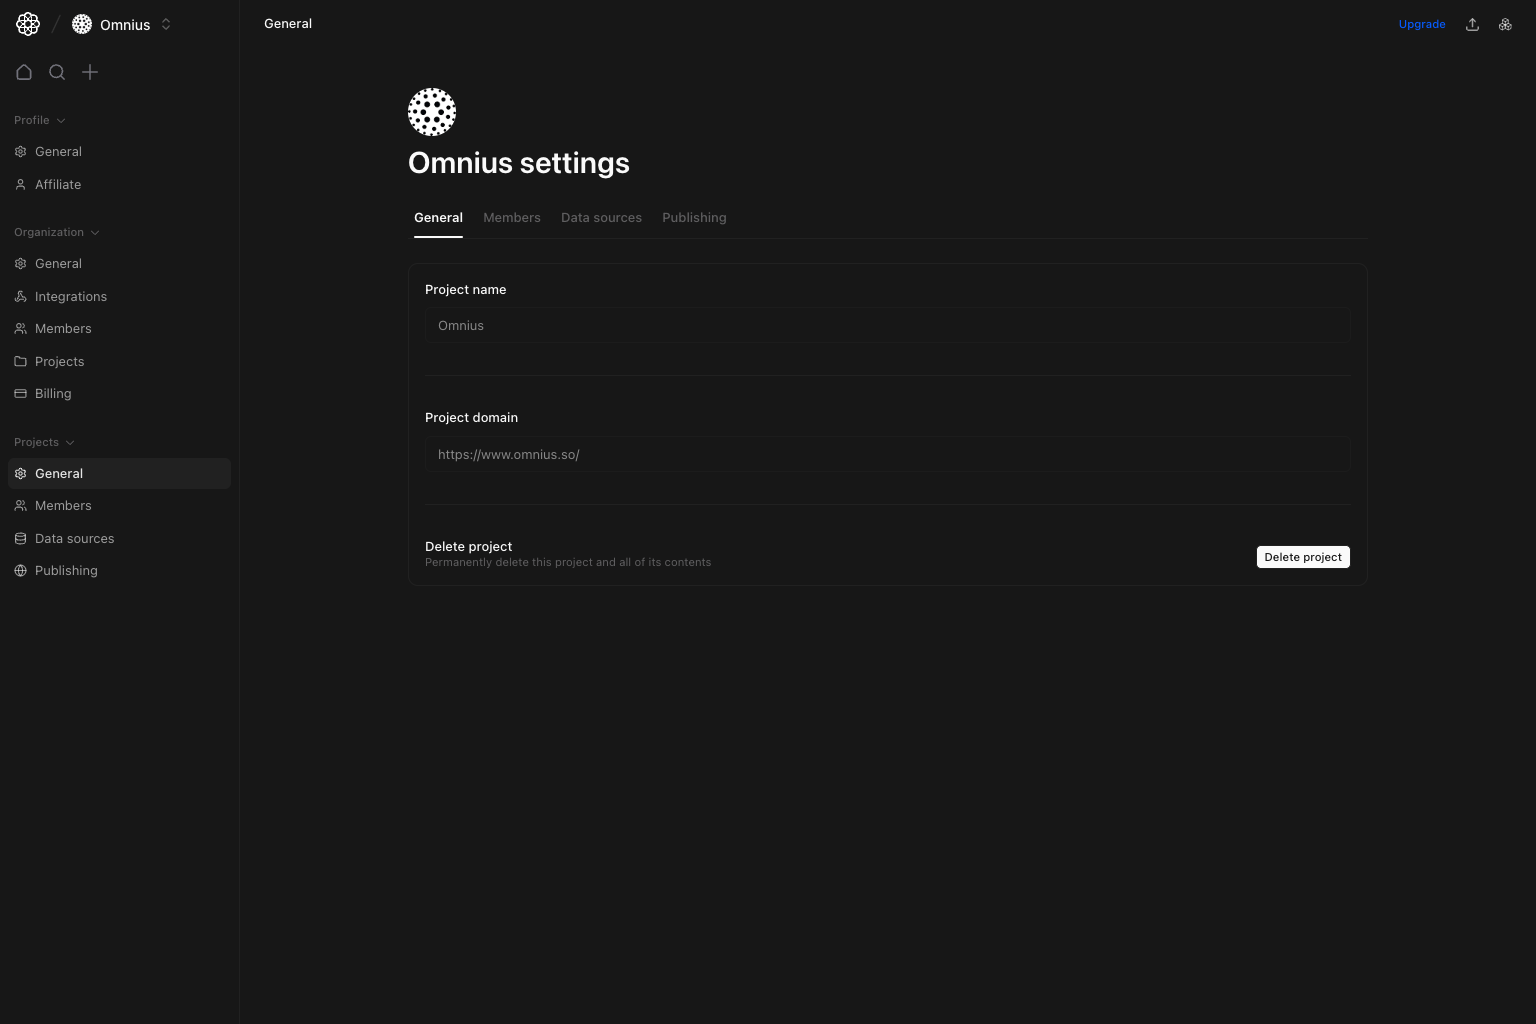This screenshot has height=1024, width=1536.
Task: Open Affiliate settings under Profile
Action: (57, 184)
